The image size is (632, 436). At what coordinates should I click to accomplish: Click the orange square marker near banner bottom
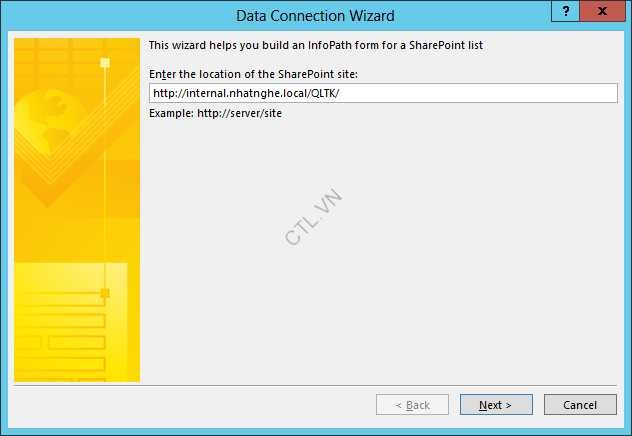(x=105, y=293)
